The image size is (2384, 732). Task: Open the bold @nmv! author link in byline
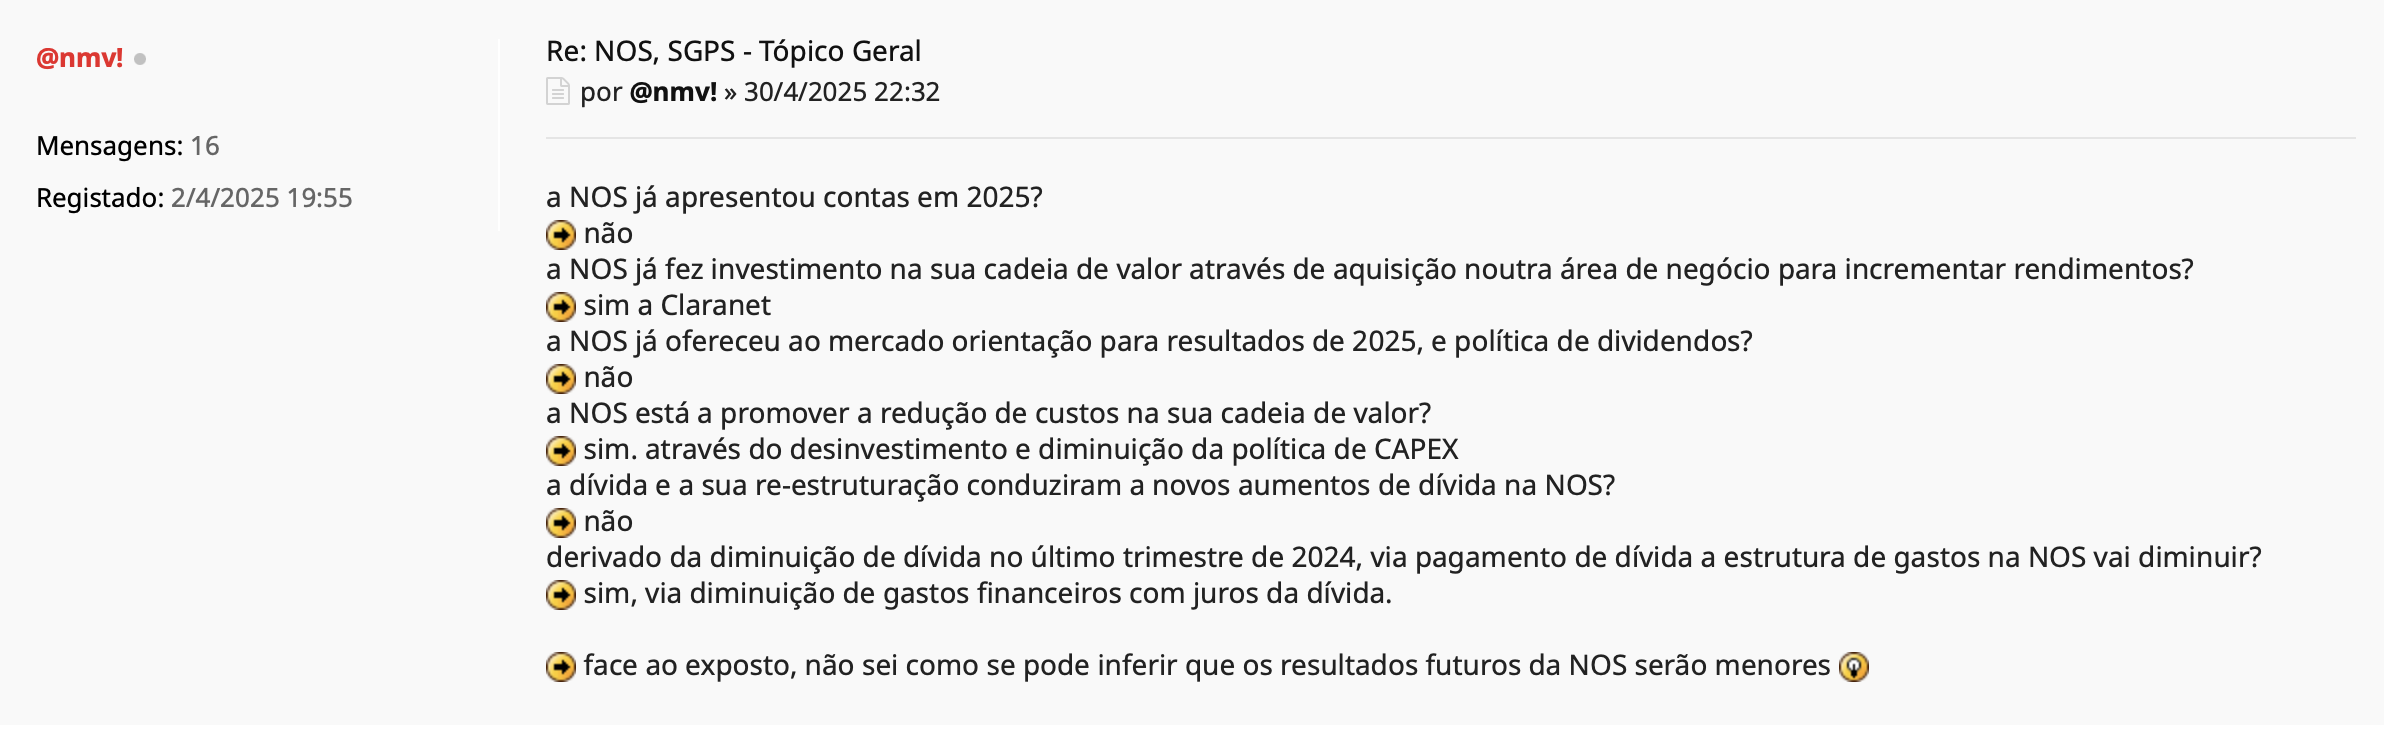click(673, 92)
